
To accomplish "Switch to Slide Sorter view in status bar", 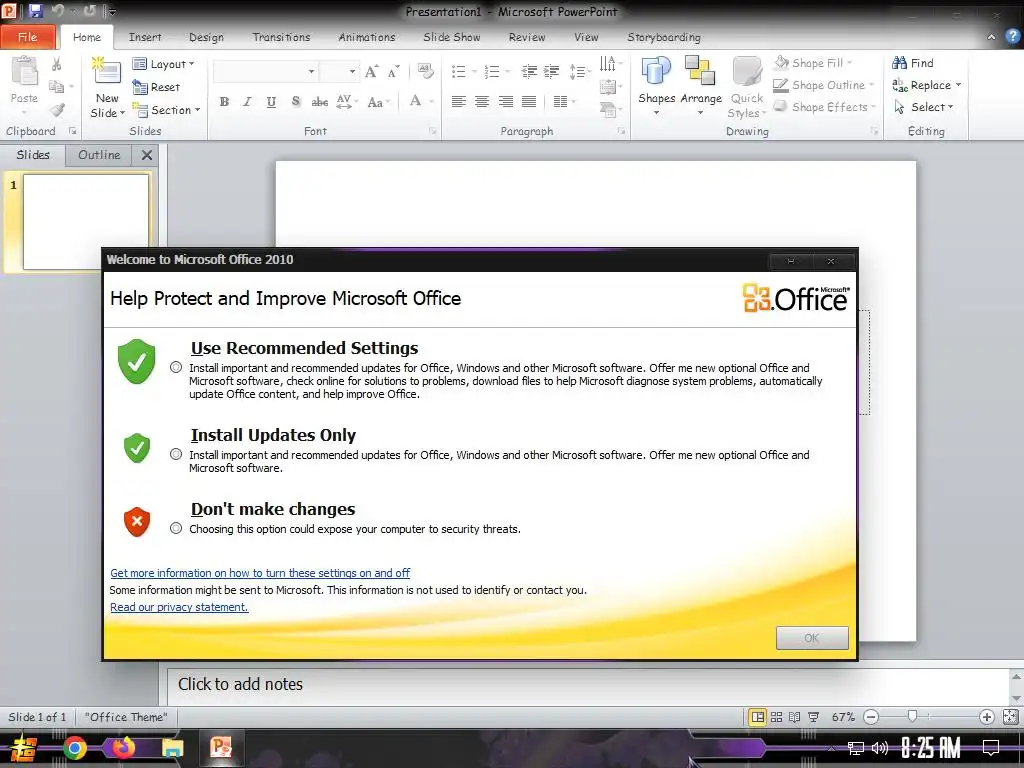I will tap(776, 717).
